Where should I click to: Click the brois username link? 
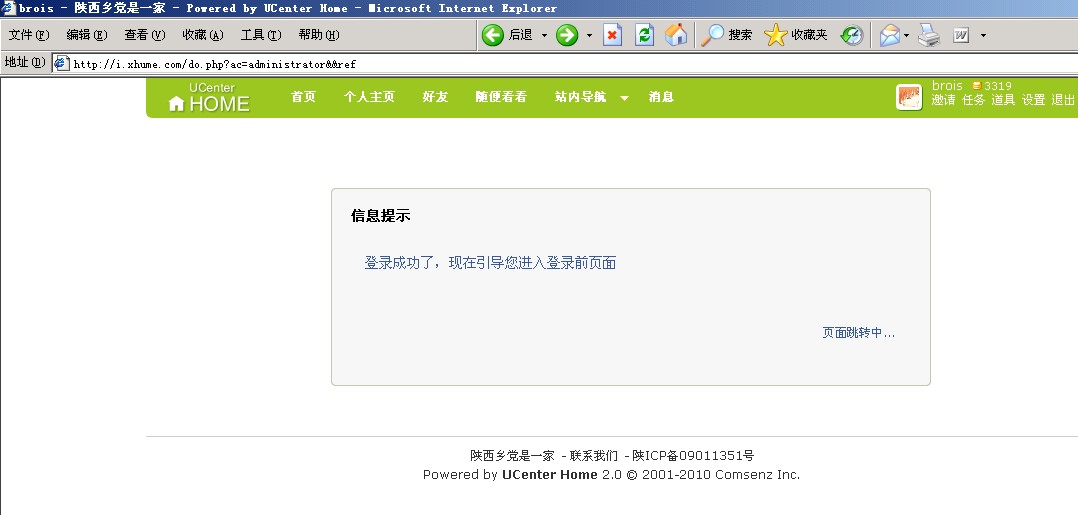tap(947, 86)
